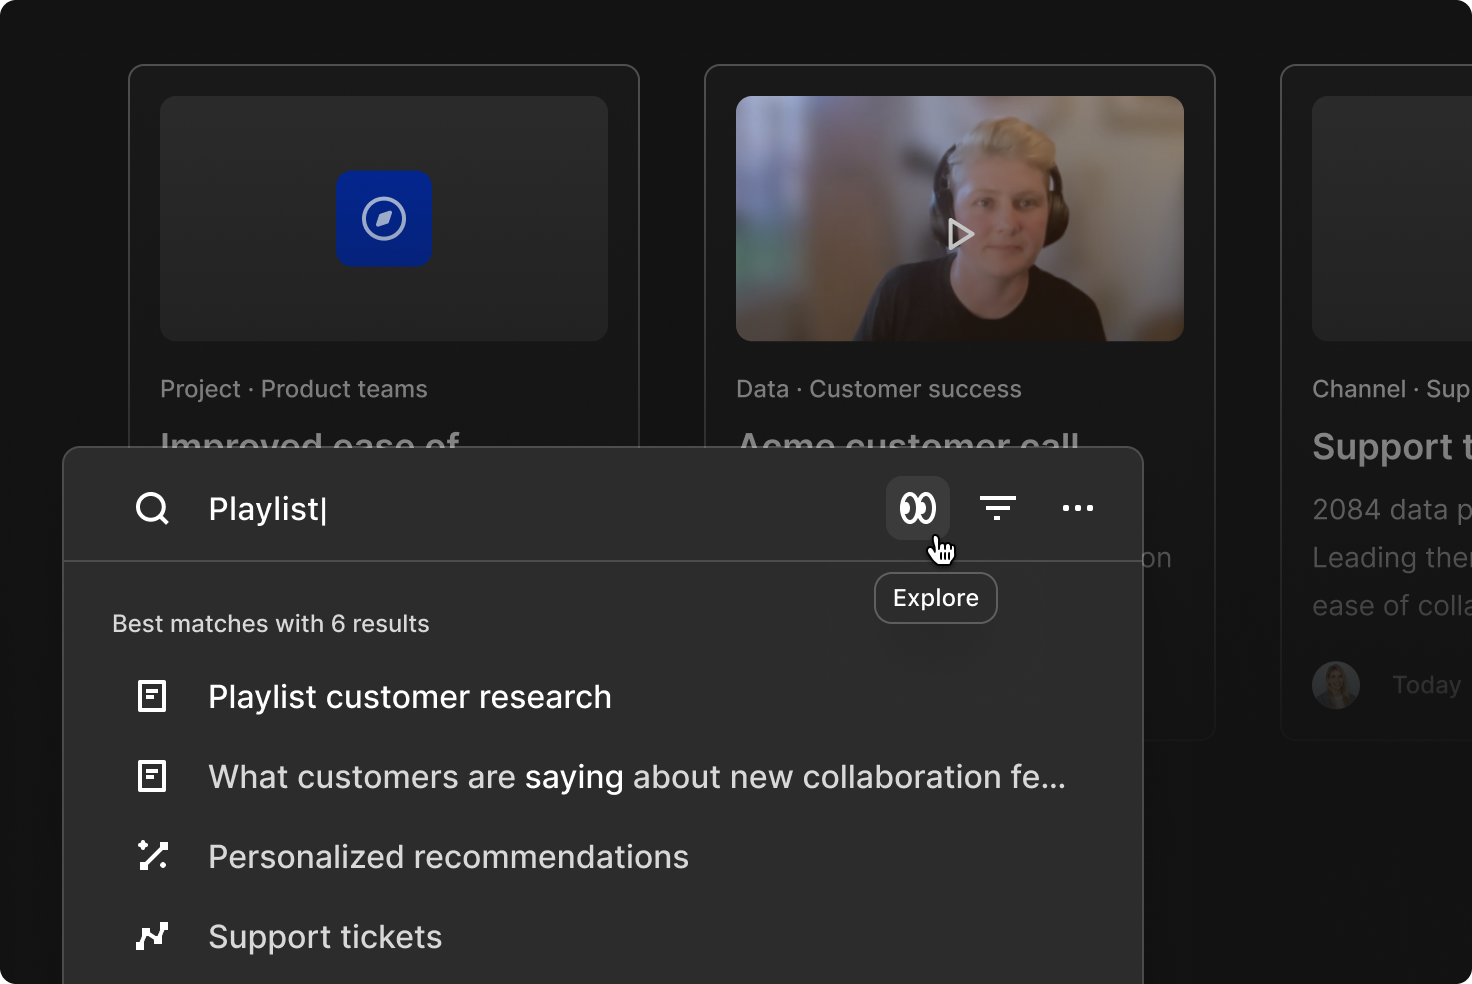Image resolution: width=1472 pixels, height=984 pixels.
Task: Open the Support tickets result
Action: [x=325, y=936]
